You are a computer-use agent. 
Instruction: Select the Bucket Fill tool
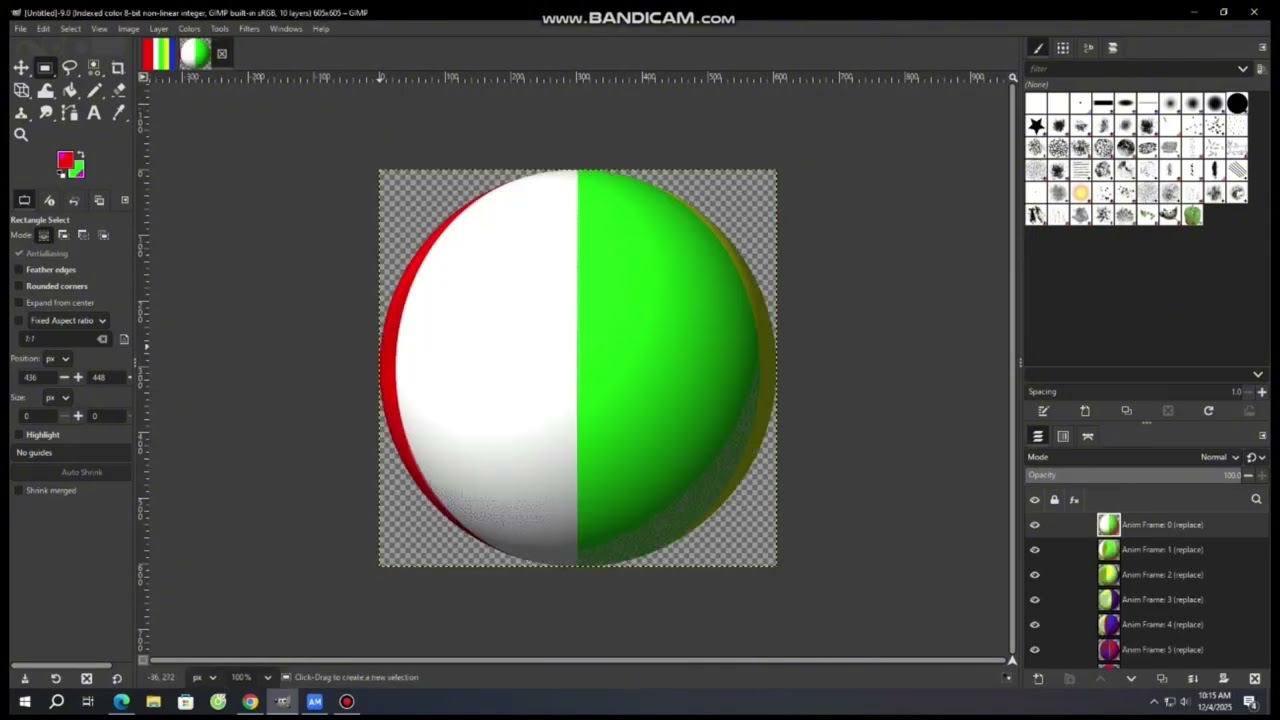[x=70, y=91]
